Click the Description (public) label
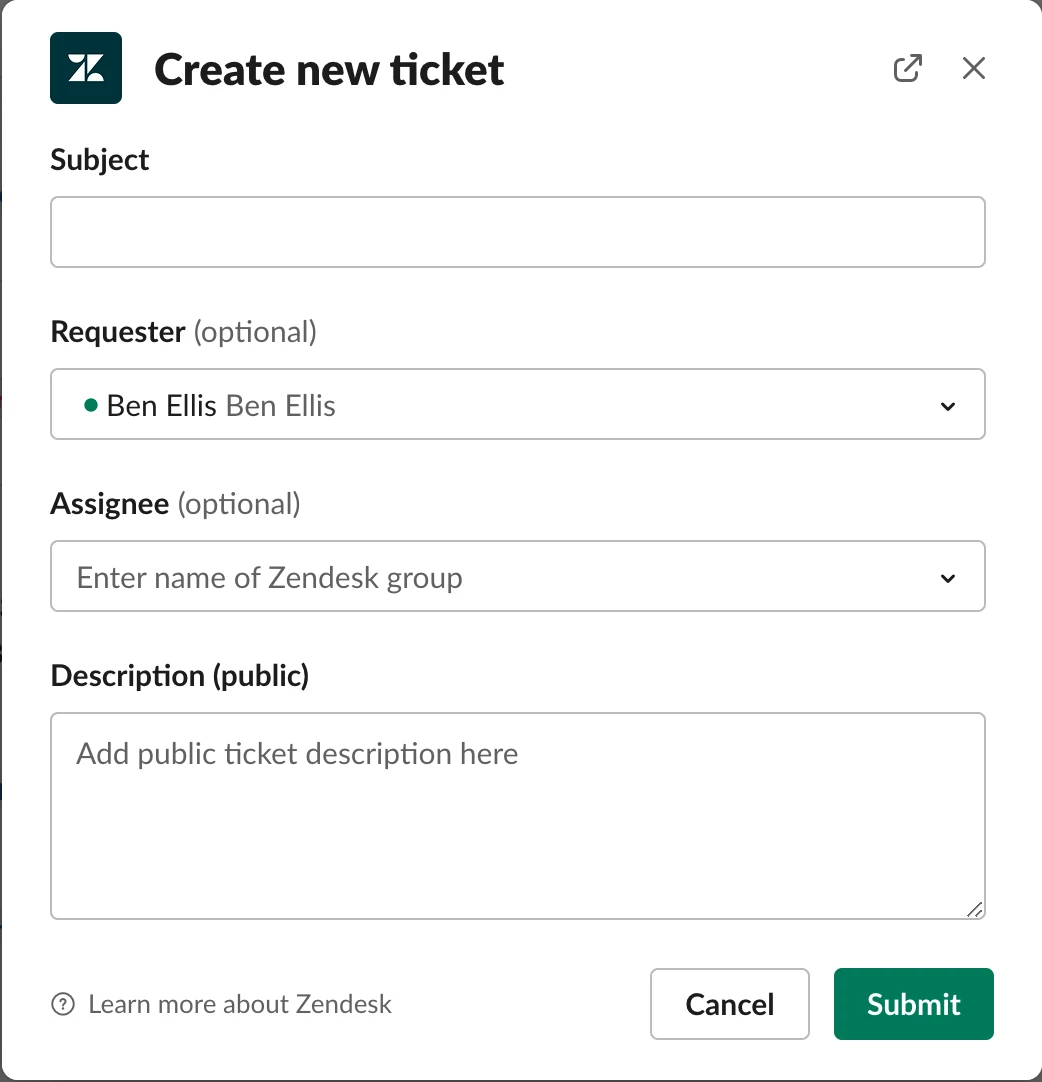Image resolution: width=1042 pixels, height=1082 pixels. tap(180, 676)
